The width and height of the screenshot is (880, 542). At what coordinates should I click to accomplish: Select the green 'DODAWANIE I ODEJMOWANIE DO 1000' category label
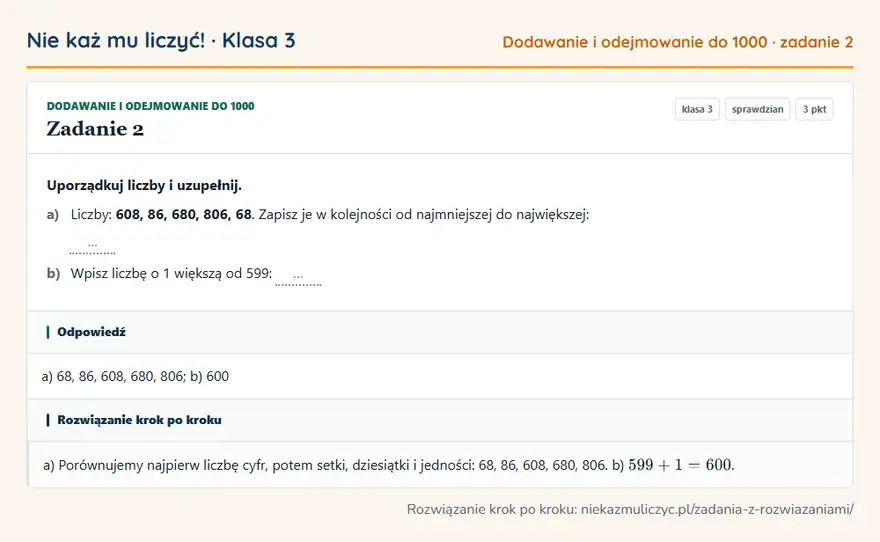[x=150, y=106]
